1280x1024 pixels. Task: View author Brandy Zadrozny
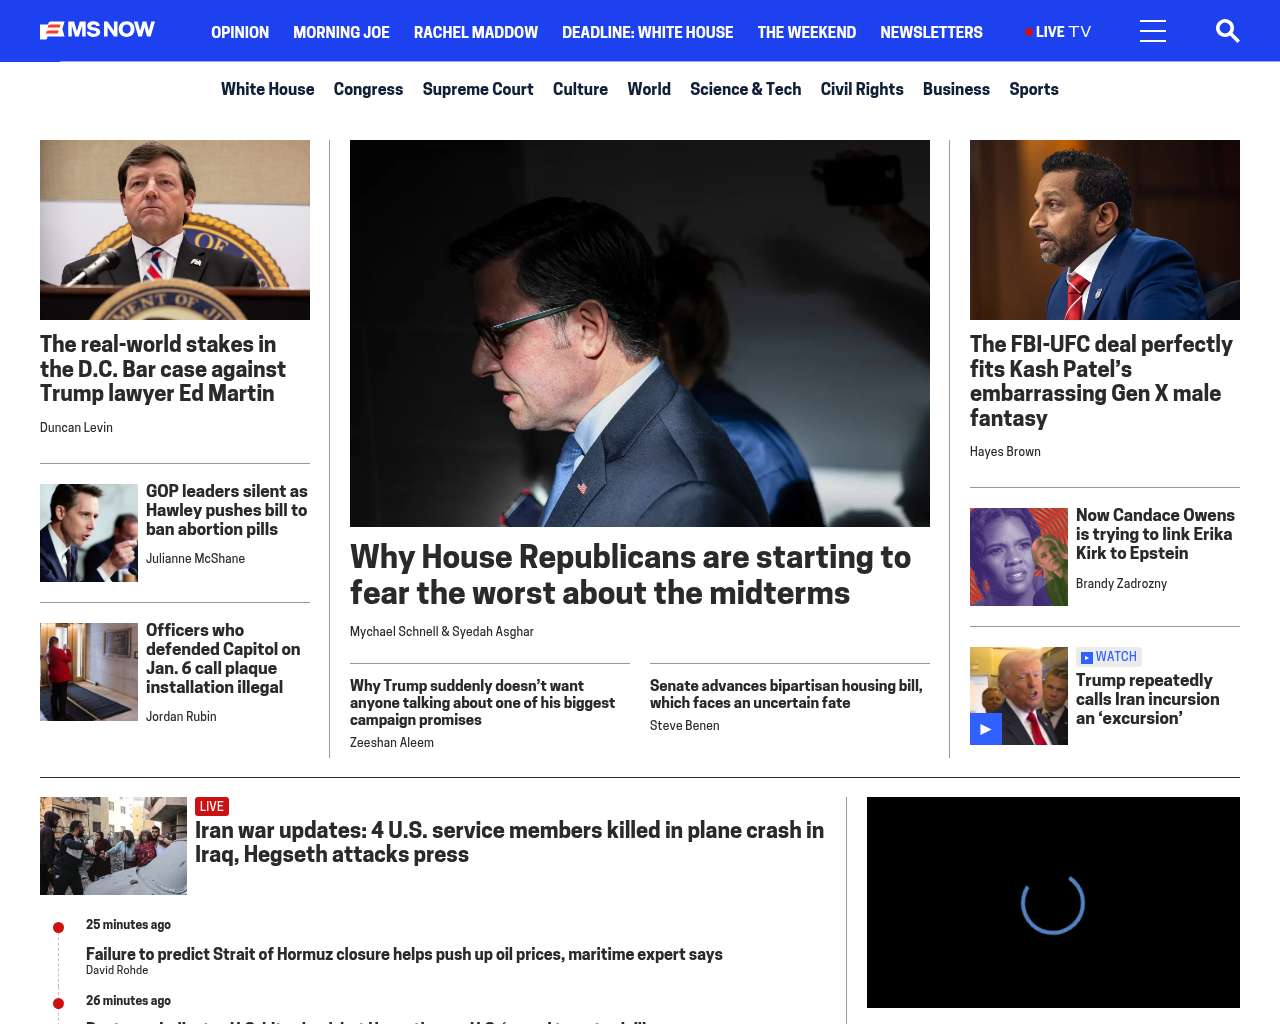[x=1121, y=583]
